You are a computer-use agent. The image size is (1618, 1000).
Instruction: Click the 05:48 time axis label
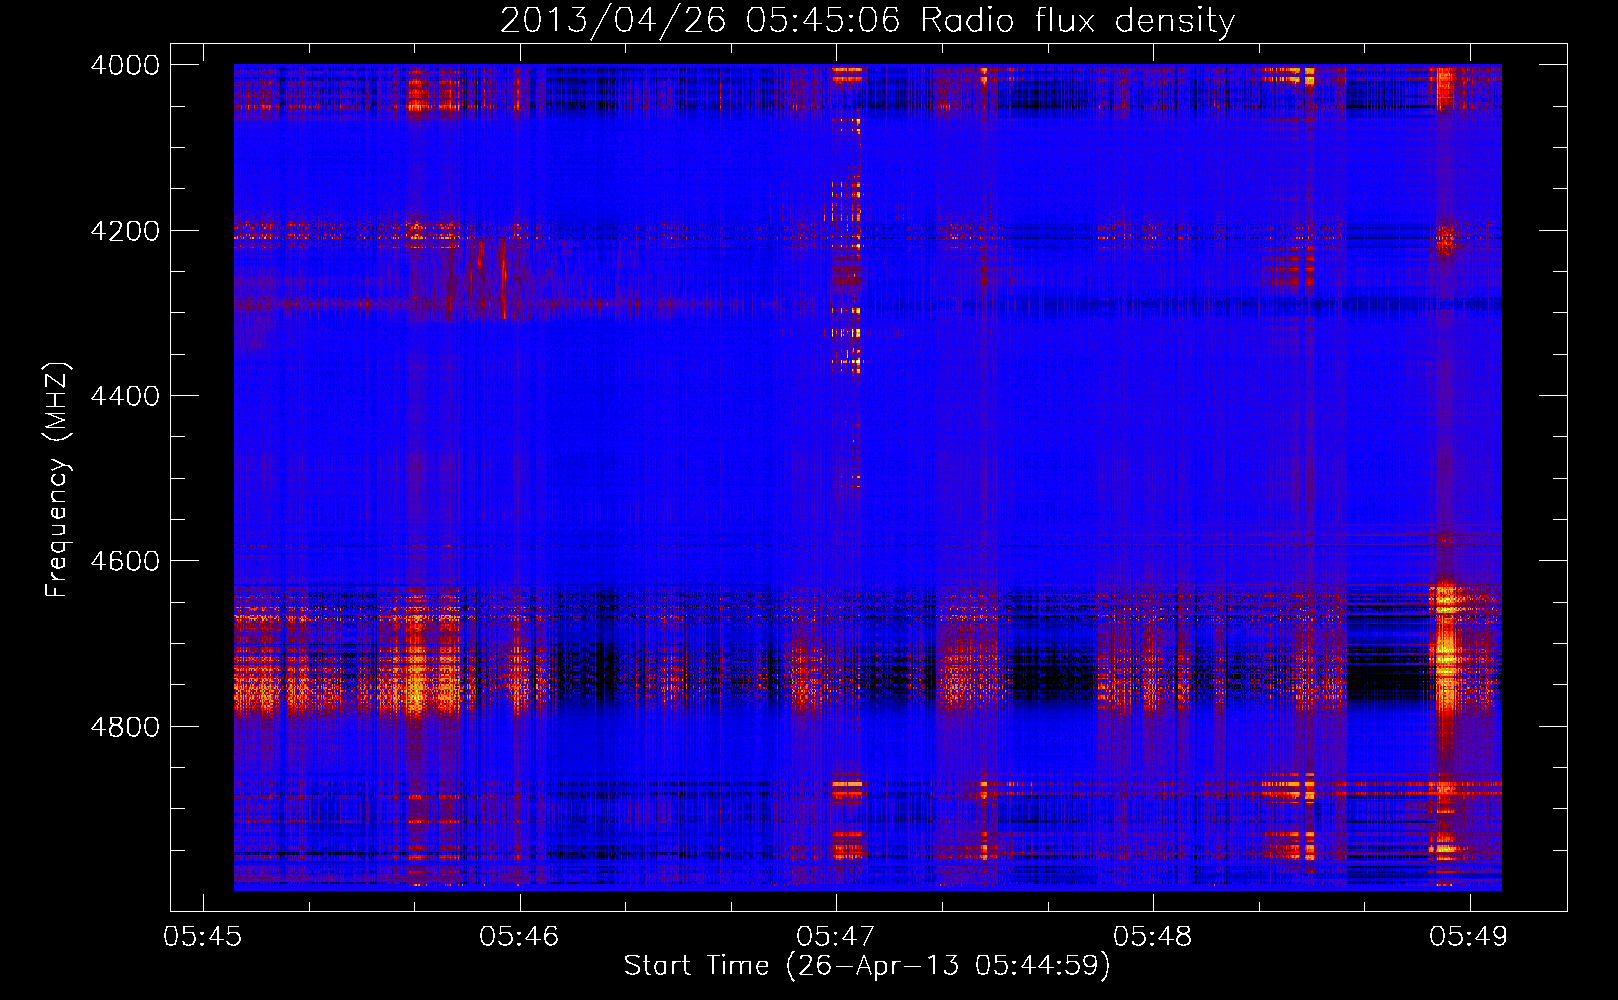tap(1153, 937)
